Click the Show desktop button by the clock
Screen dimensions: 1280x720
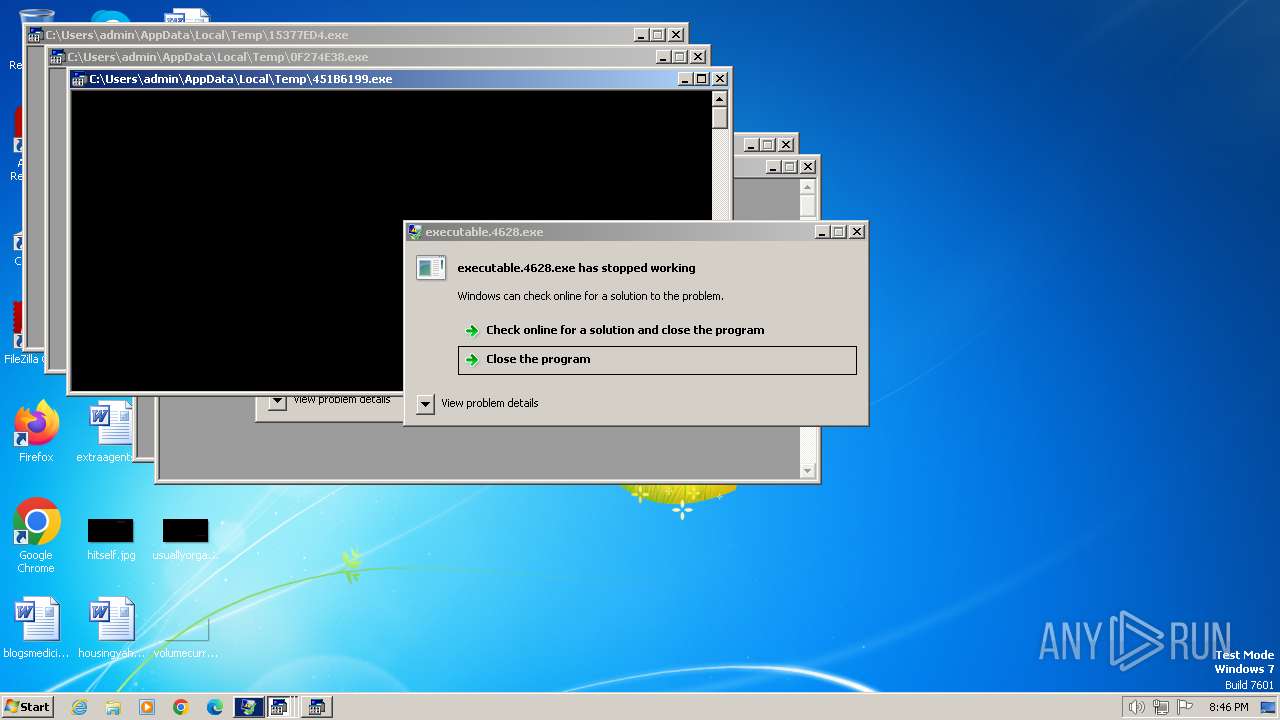pyautogui.click(x=1268, y=707)
